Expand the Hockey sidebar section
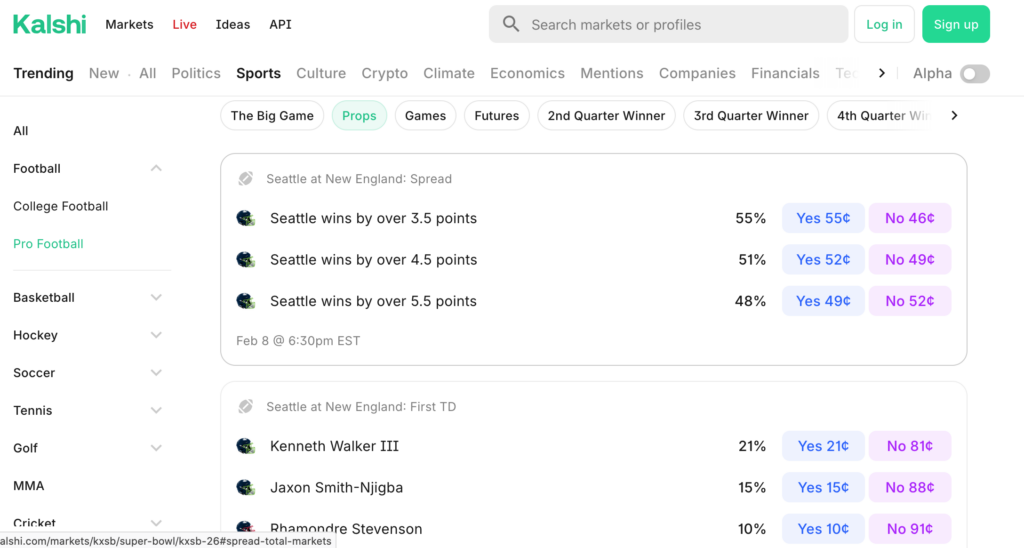Image resolution: width=1024 pixels, height=548 pixels. [156, 335]
